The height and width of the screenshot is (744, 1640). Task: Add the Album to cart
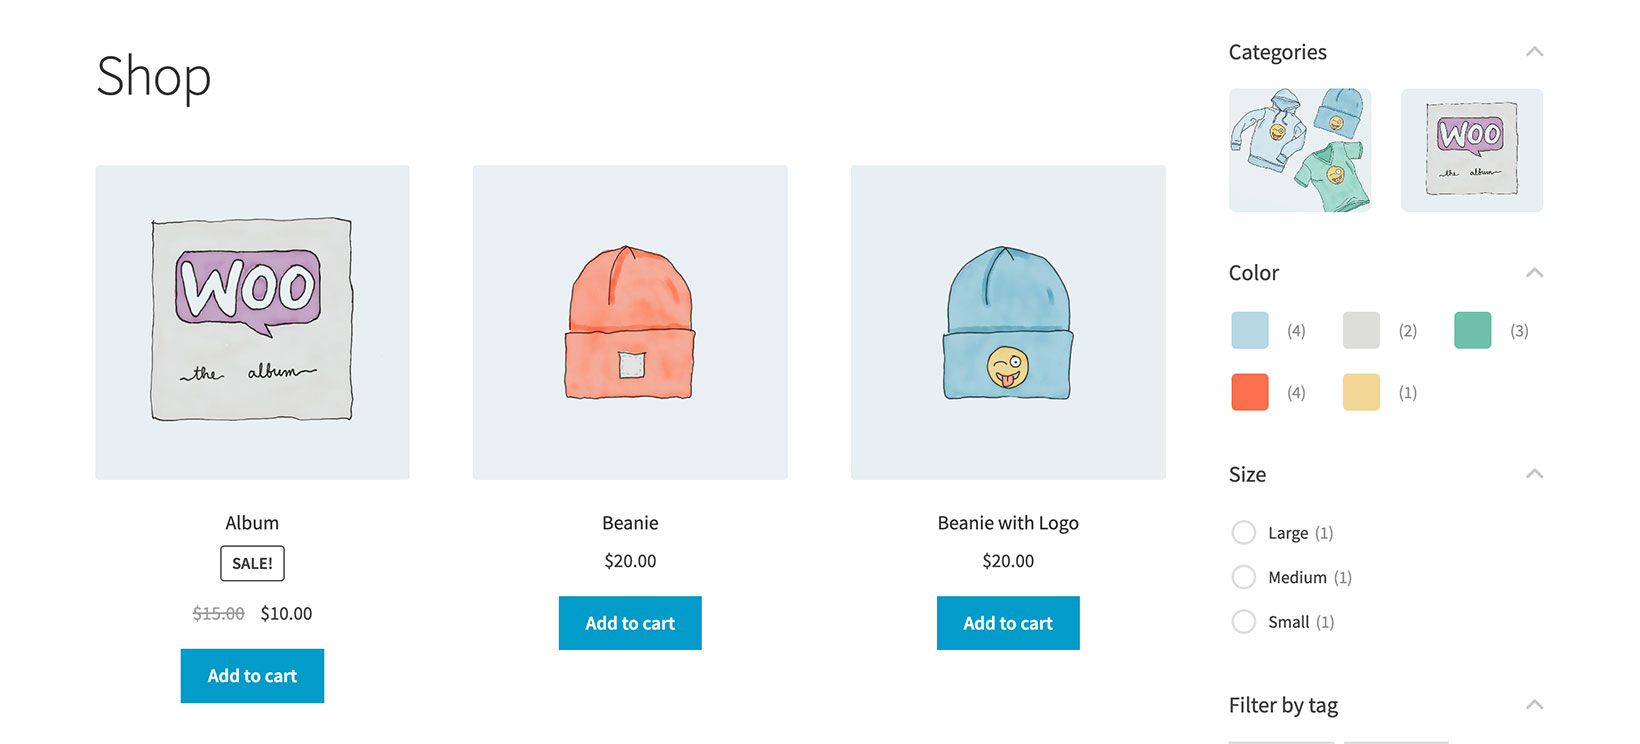(252, 676)
